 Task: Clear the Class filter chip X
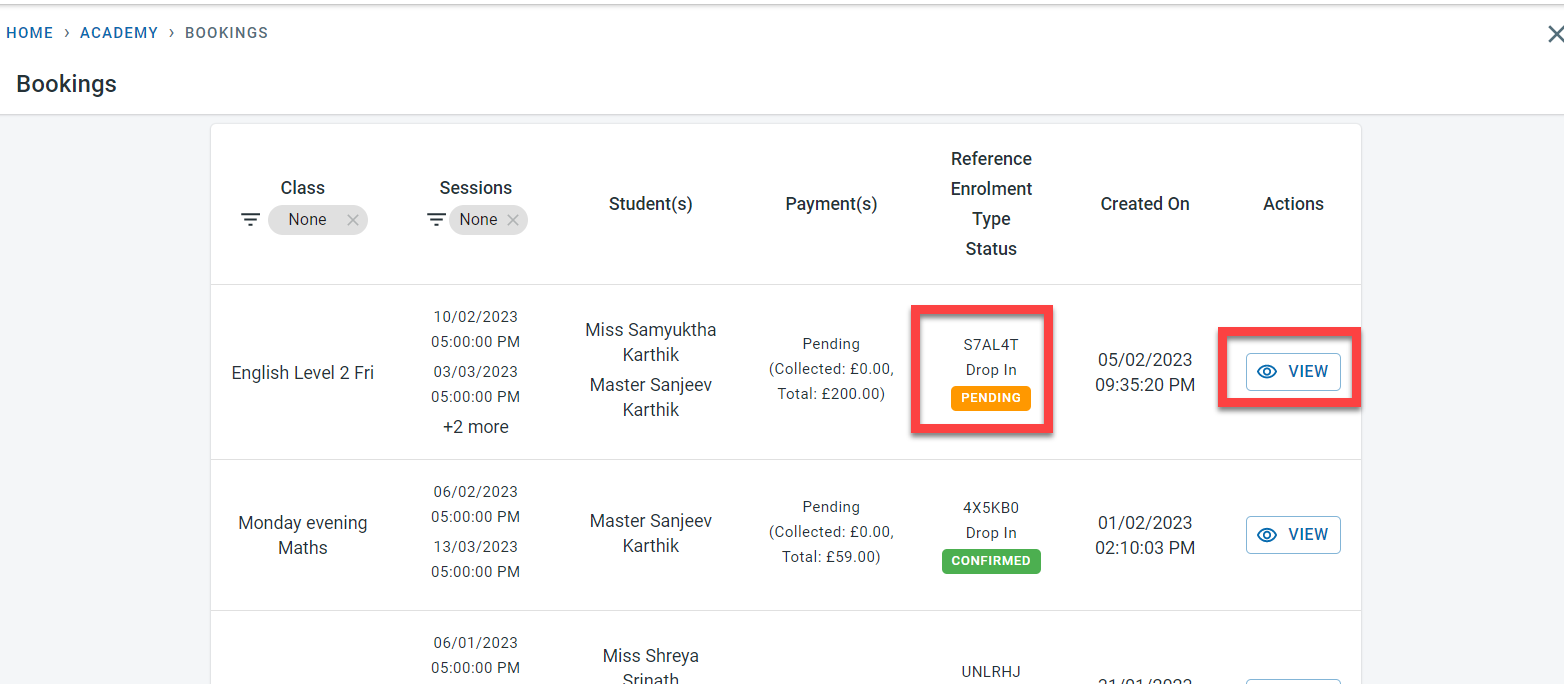352,220
